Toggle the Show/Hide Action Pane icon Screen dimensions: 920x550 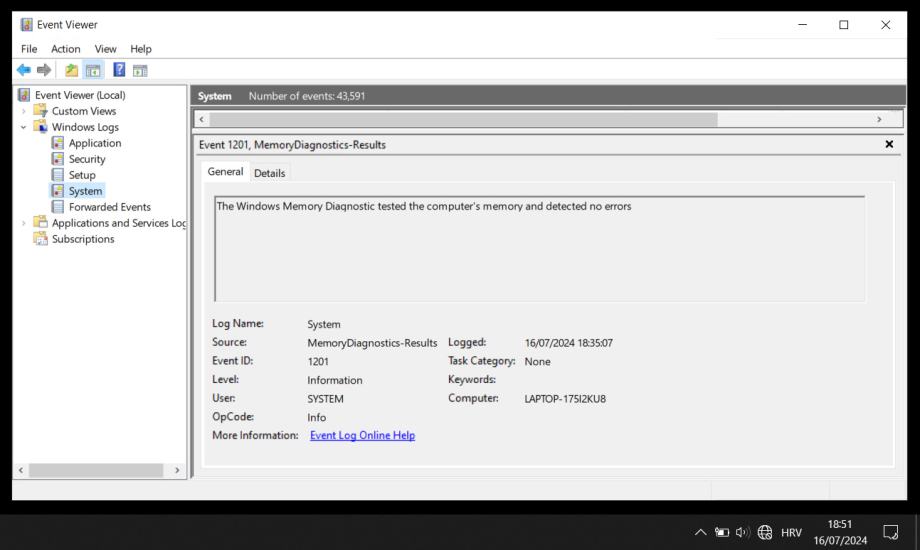point(139,71)
